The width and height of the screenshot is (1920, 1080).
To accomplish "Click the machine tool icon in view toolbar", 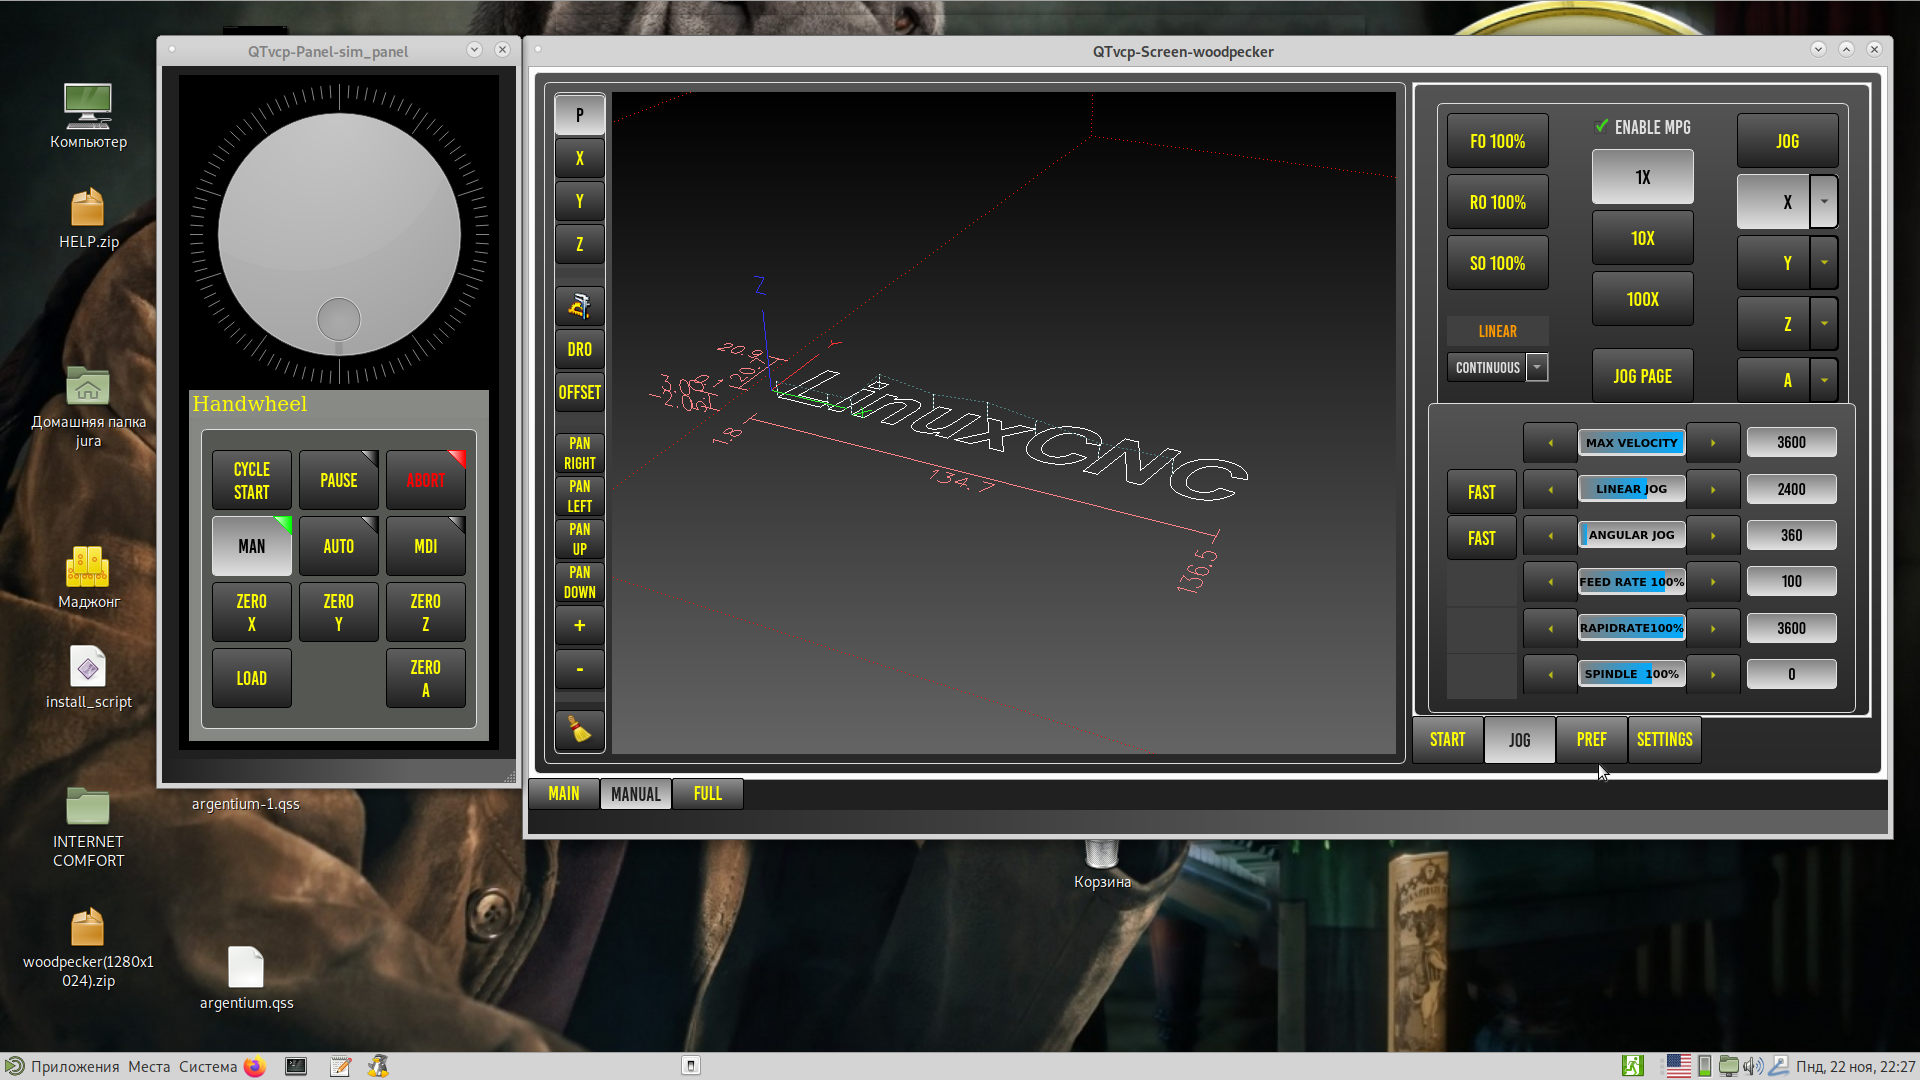I will 579,306.
